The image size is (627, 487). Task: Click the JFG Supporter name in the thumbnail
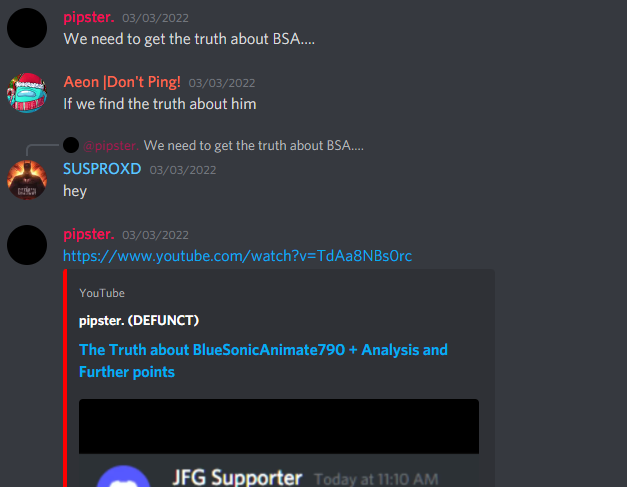pos(237,477)
